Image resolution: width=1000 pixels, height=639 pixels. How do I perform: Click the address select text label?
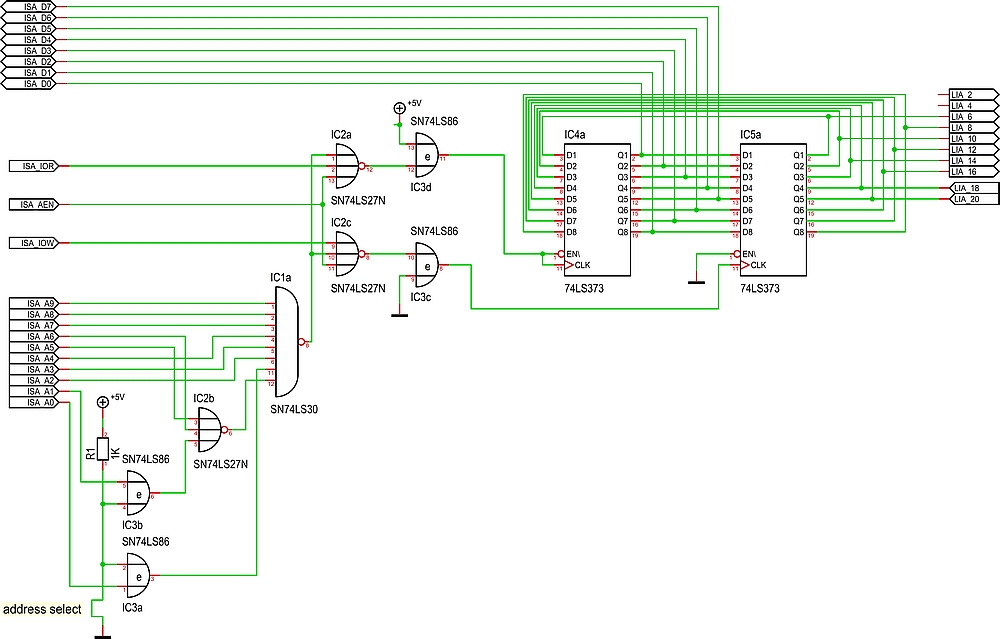click(40, 608)
